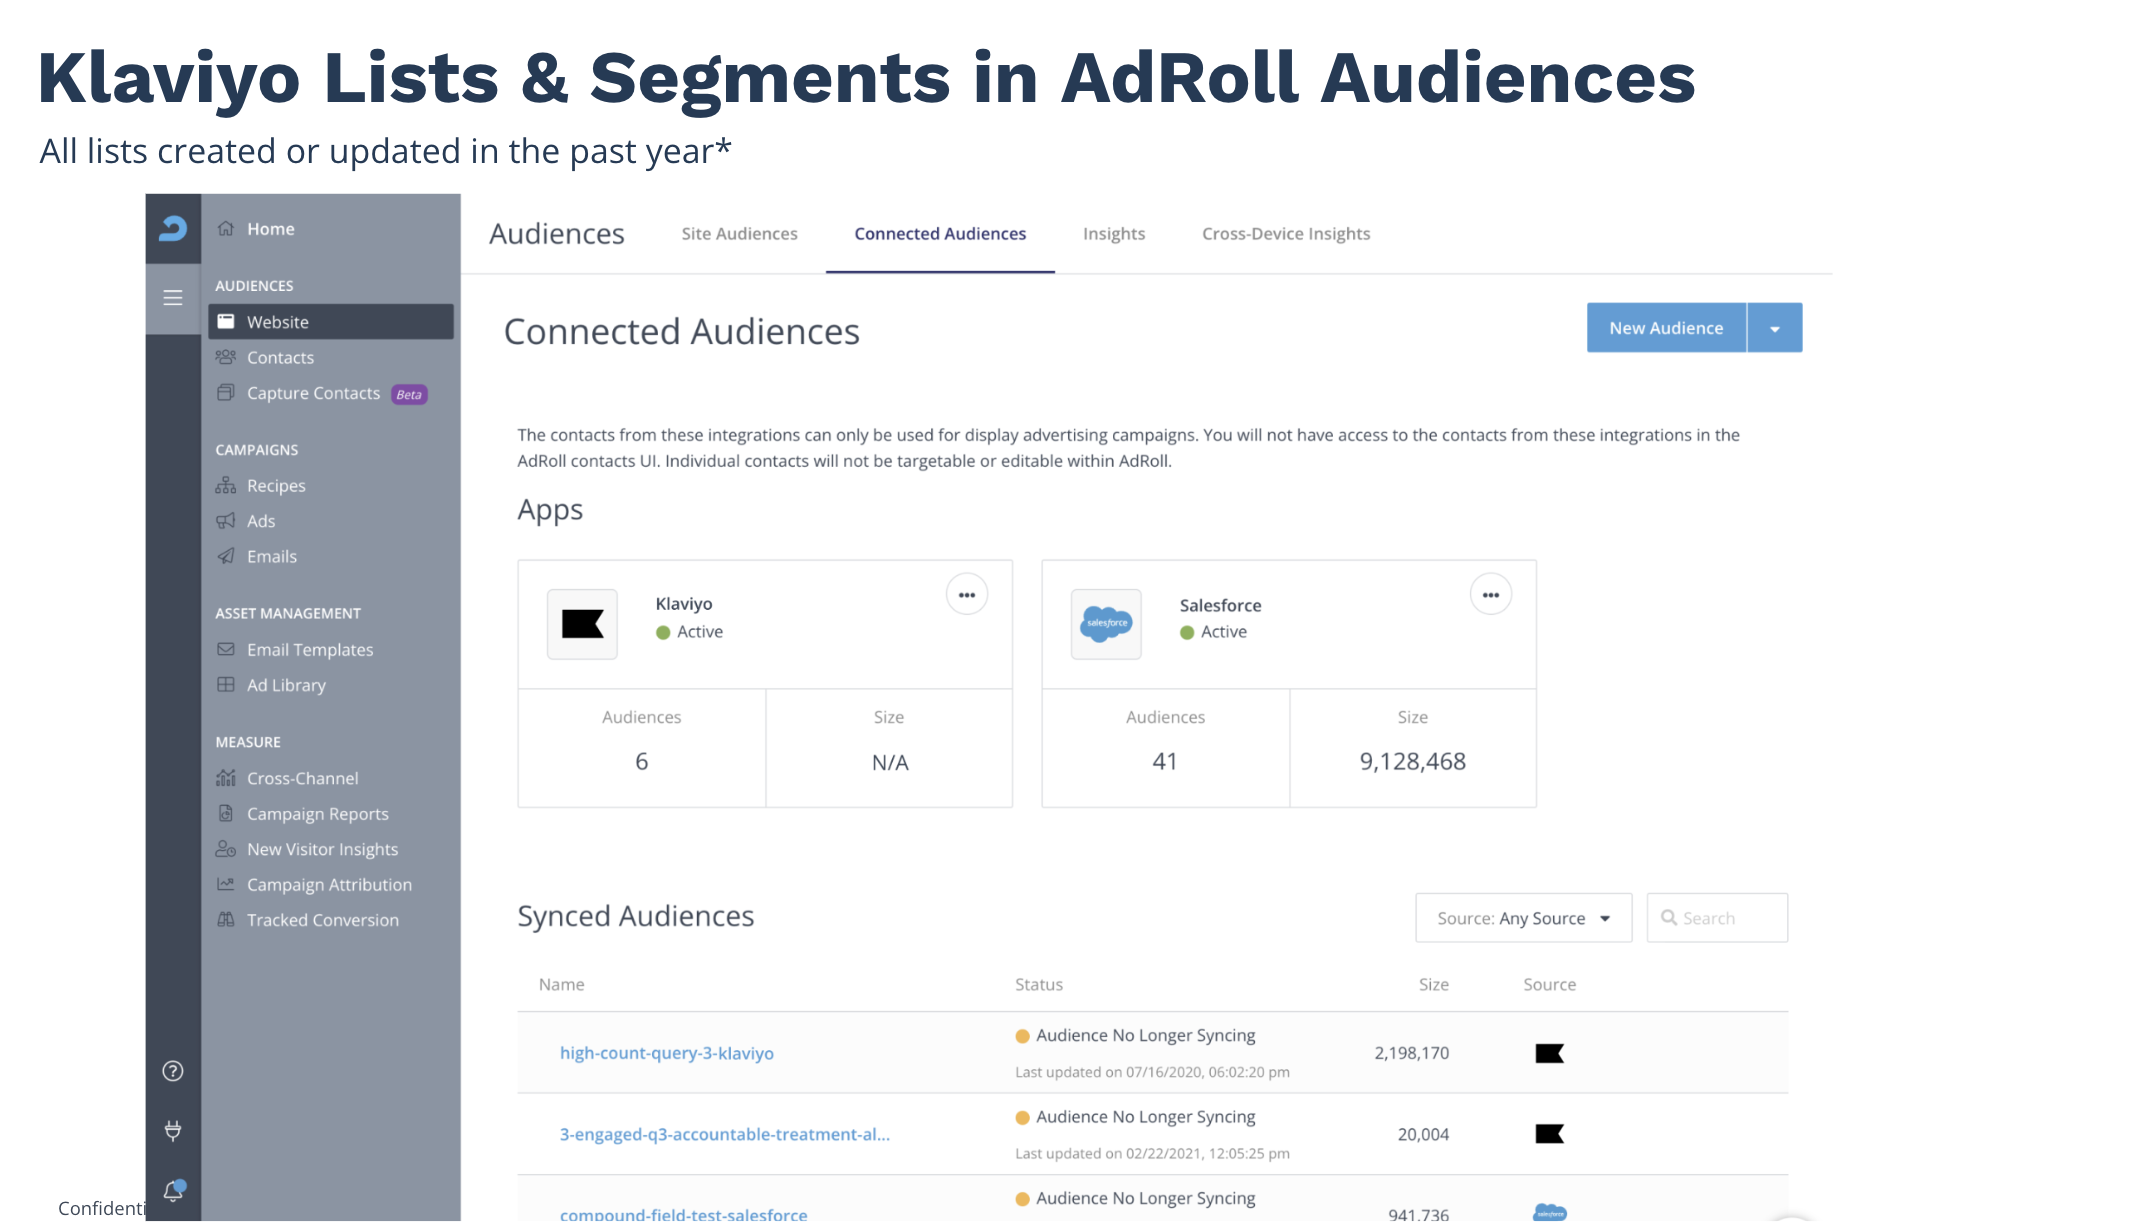Image resolution: width=2130 pixels, height=1232 pixels.
Task: Open the 3-engaged-q3-accountable-treatment audience link
Action: point(724,1134)
